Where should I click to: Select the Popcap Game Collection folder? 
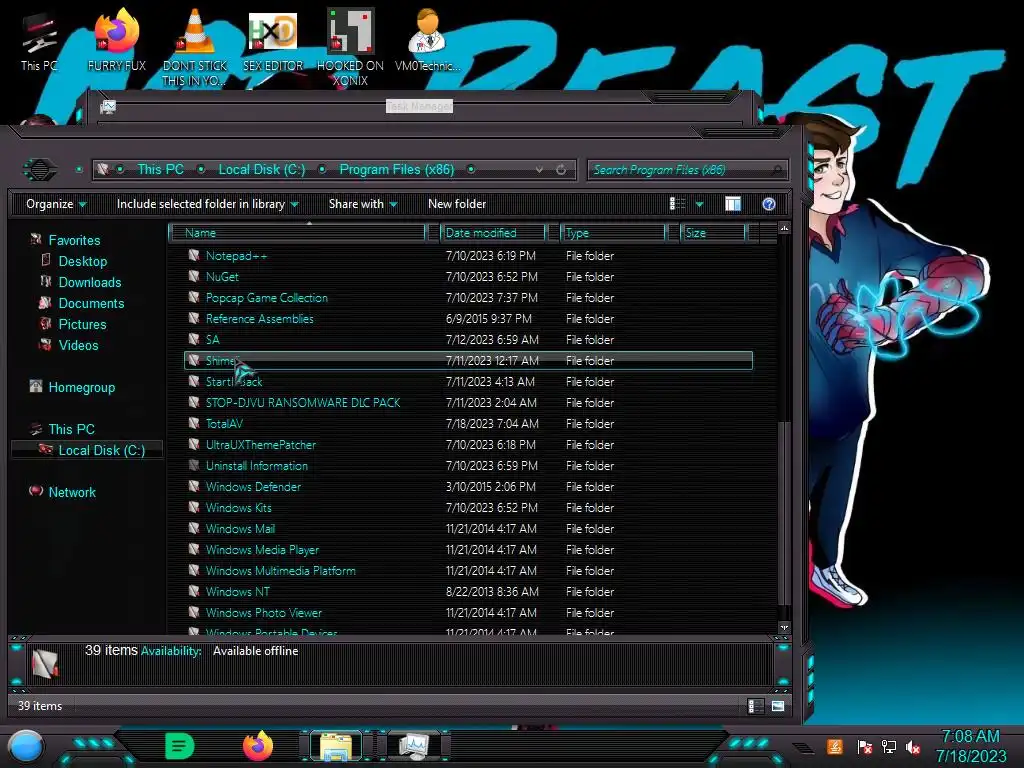click(x=266, y=298)
